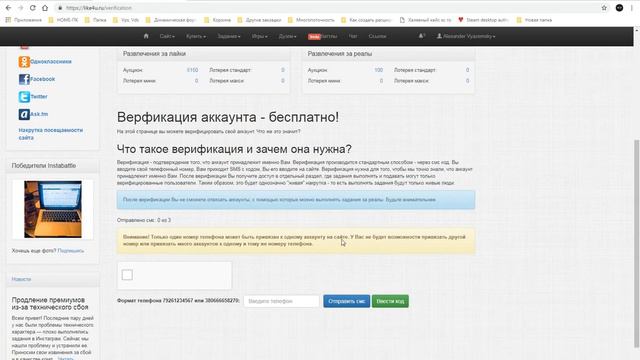Open the Папка bookmark folder
This screenshot has width=640, height=360.
96,20
